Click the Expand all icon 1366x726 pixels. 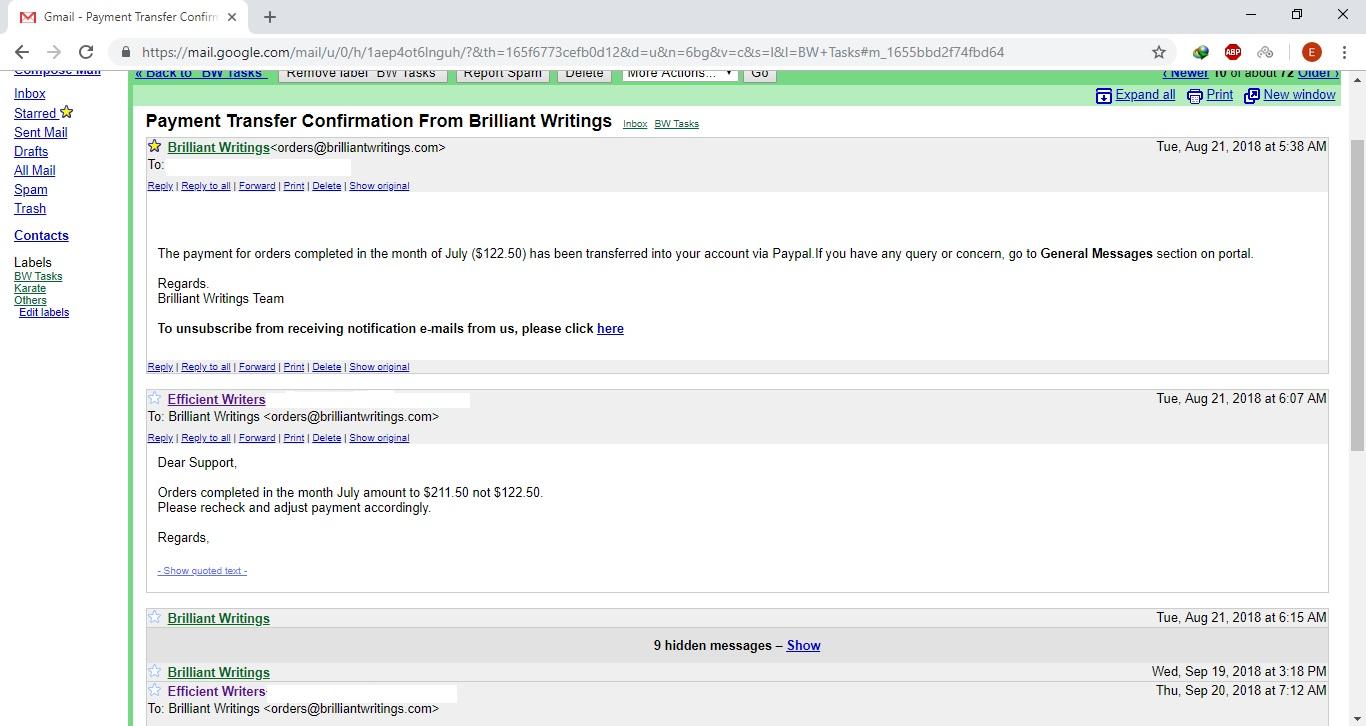click(1104, 96)
